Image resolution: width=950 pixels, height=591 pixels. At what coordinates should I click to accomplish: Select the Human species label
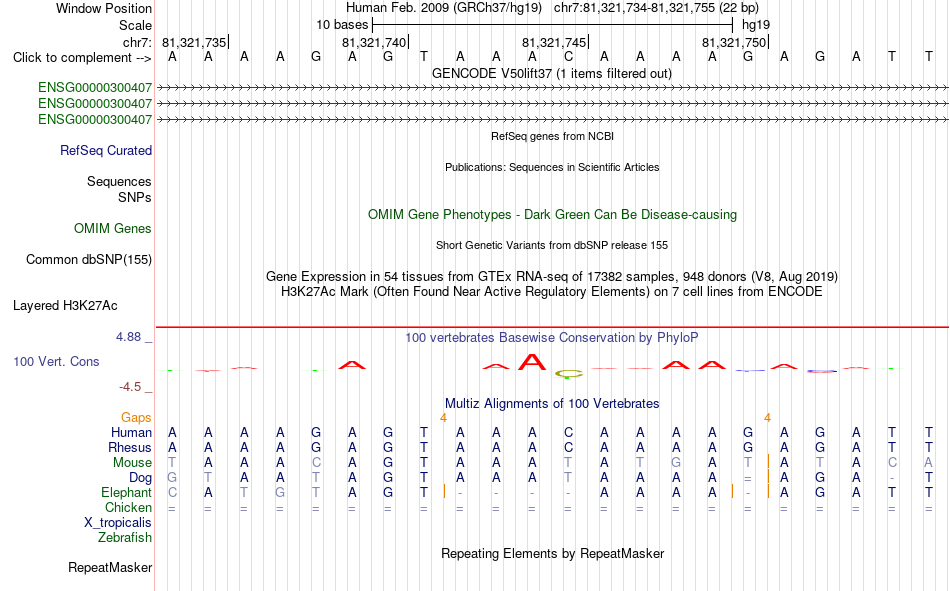(131, 432)
